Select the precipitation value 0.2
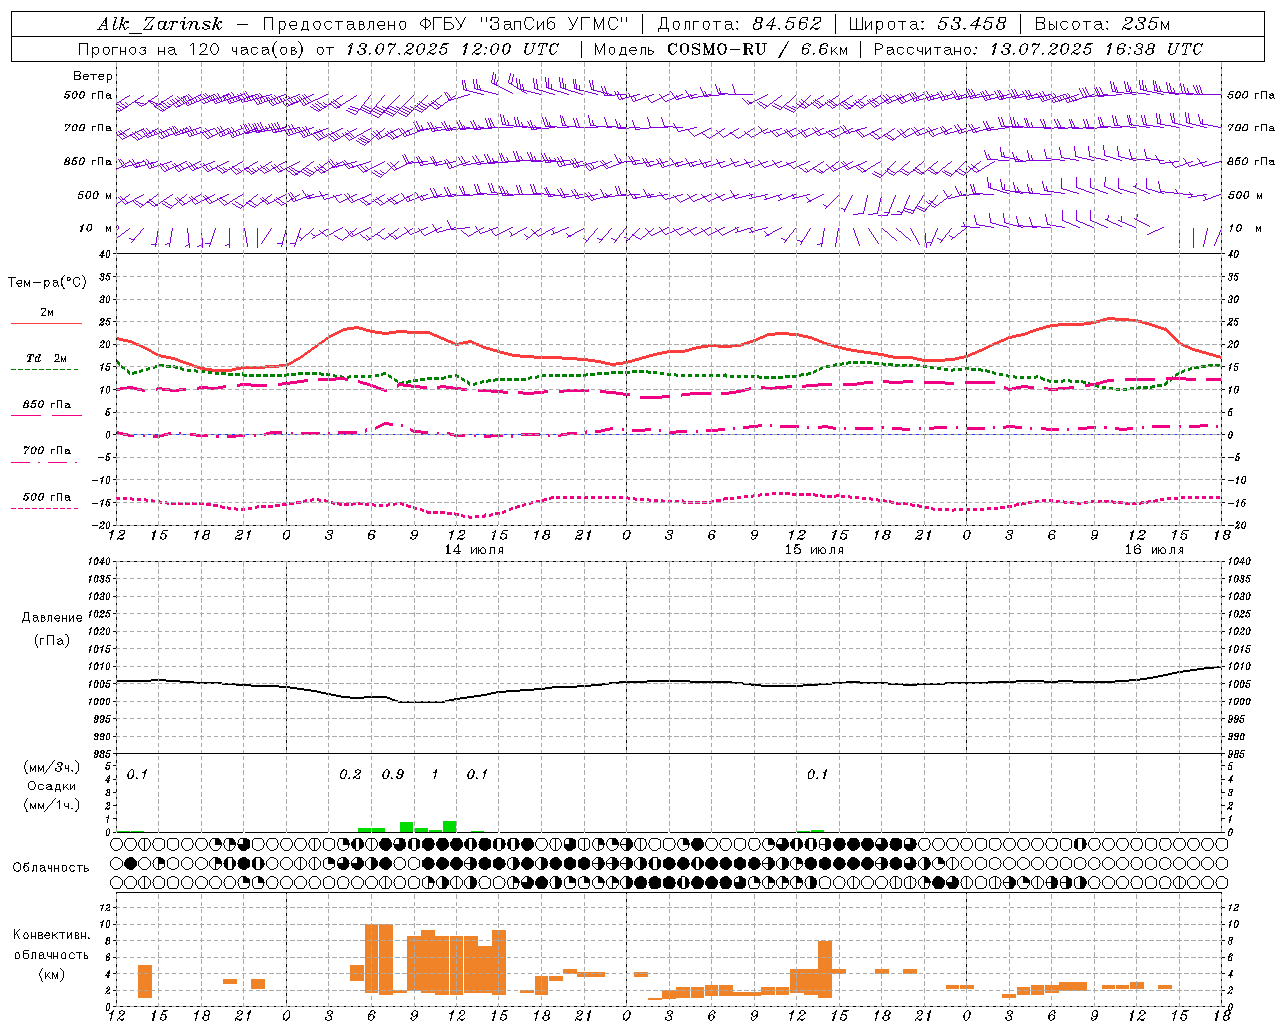Screen dimensions: 1280x1024 [350, 774]
